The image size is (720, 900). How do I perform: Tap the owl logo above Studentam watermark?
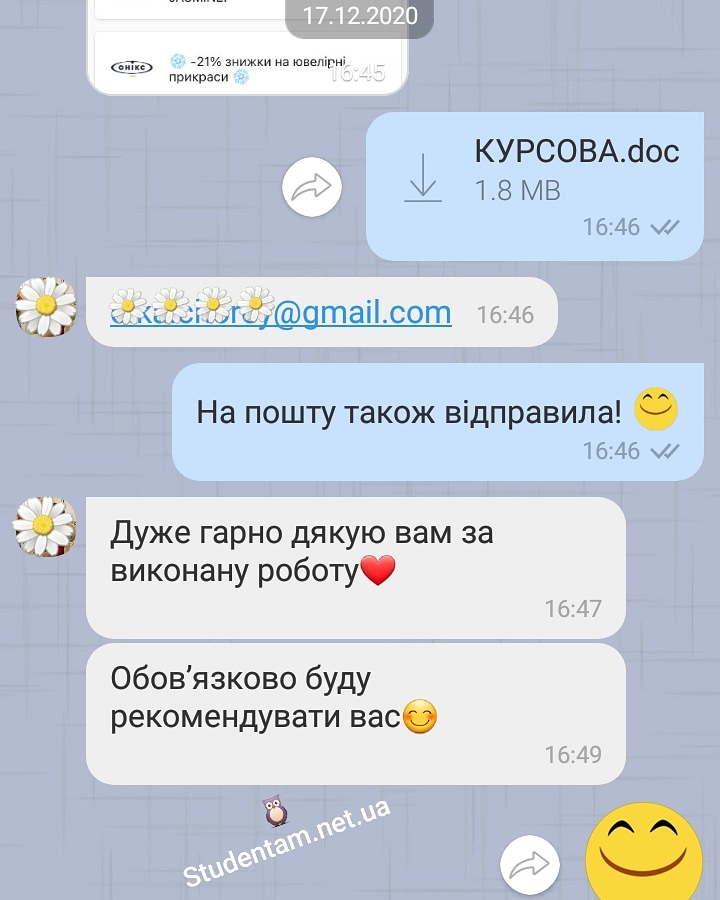point(276,810)
